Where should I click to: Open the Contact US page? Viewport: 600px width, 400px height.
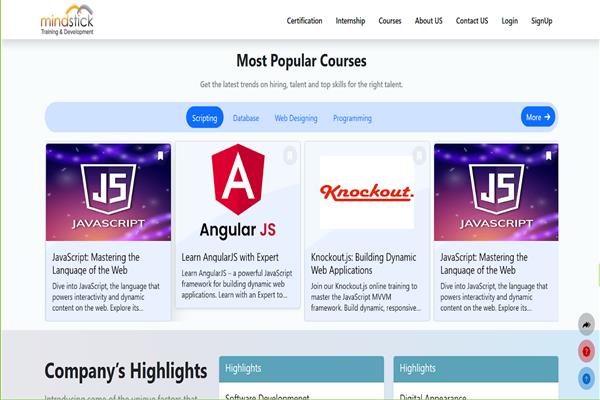tap(472, 21)
